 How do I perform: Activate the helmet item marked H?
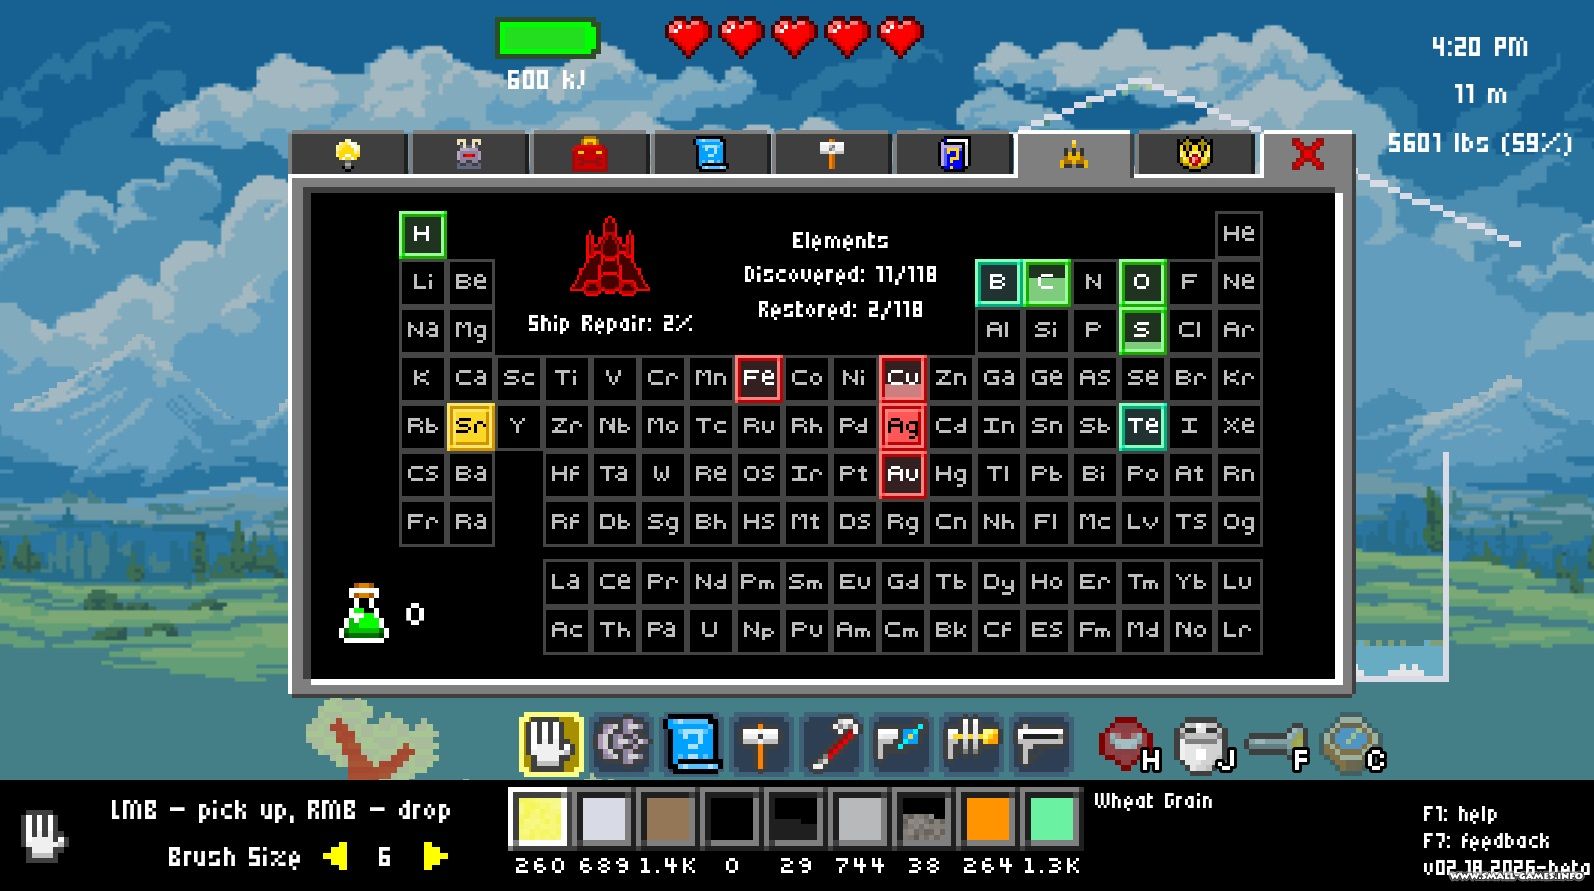[1127, 745]
